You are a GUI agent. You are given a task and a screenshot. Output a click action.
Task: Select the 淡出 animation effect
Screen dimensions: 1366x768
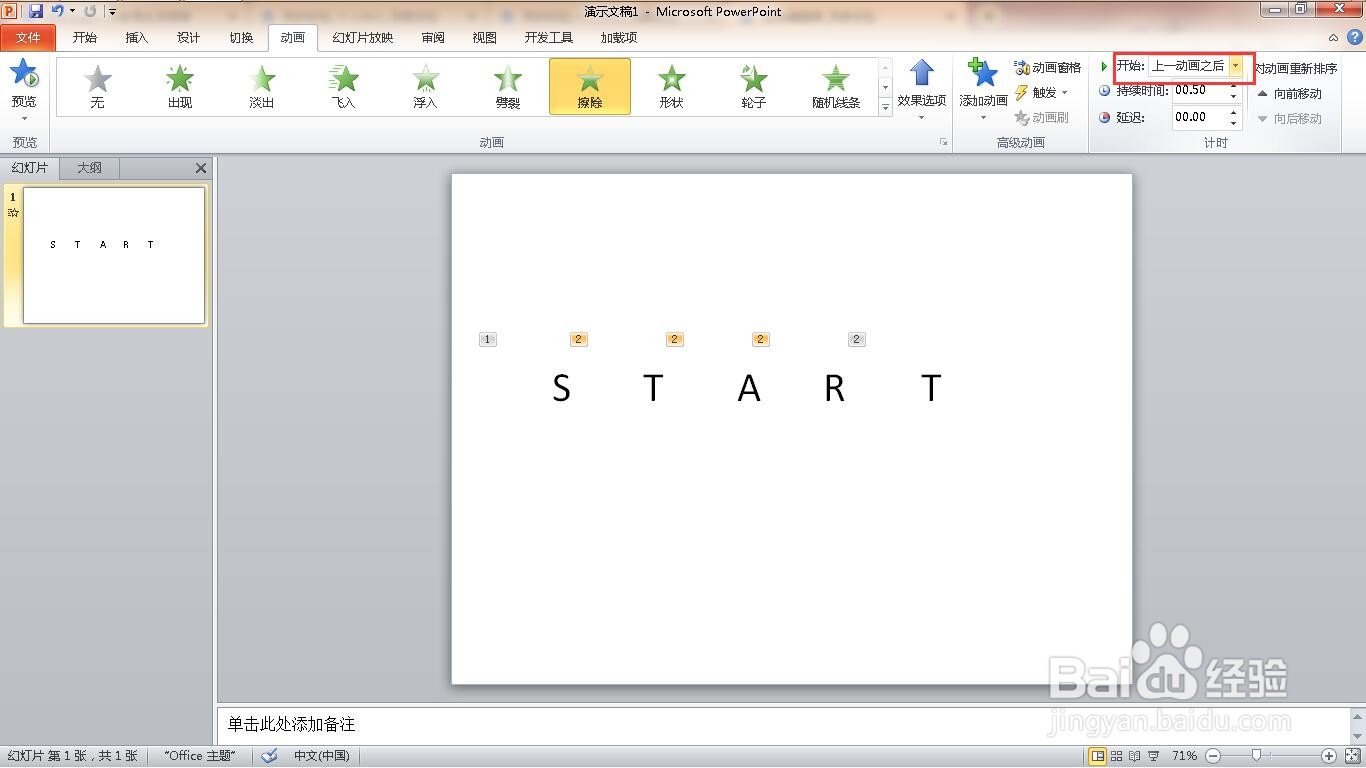click(262, 86)
